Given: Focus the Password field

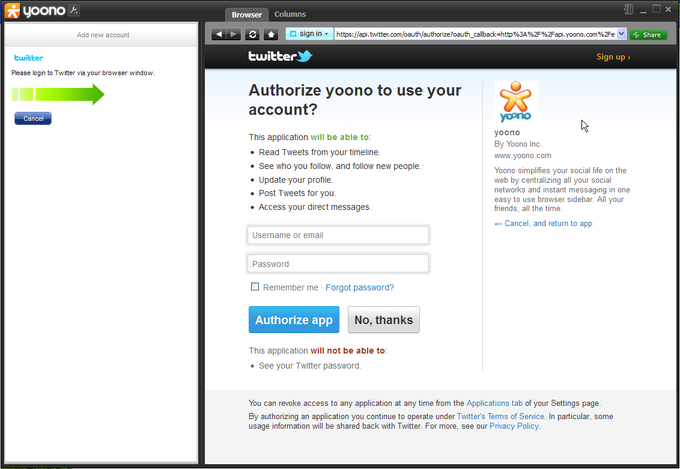Looking at the screenshot, I should click(x=338, y=264).
